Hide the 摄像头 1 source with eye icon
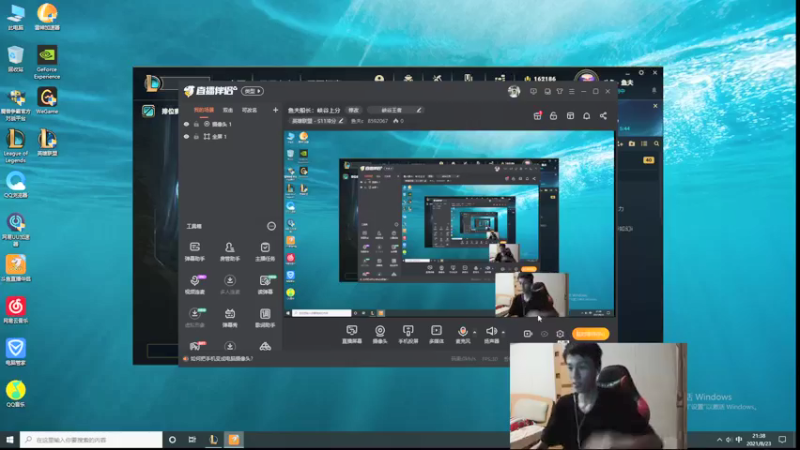 186,124
